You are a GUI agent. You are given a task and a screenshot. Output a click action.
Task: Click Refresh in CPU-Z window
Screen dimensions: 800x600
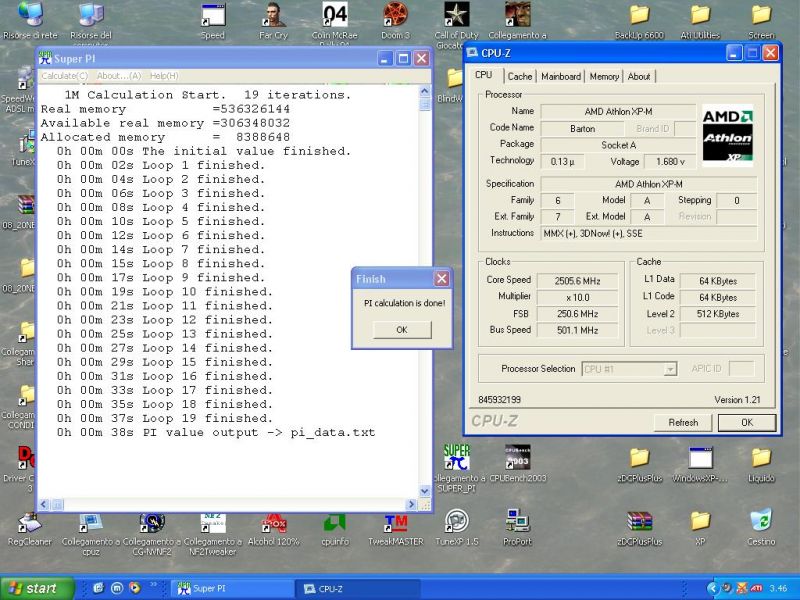(x=683, y=422)
